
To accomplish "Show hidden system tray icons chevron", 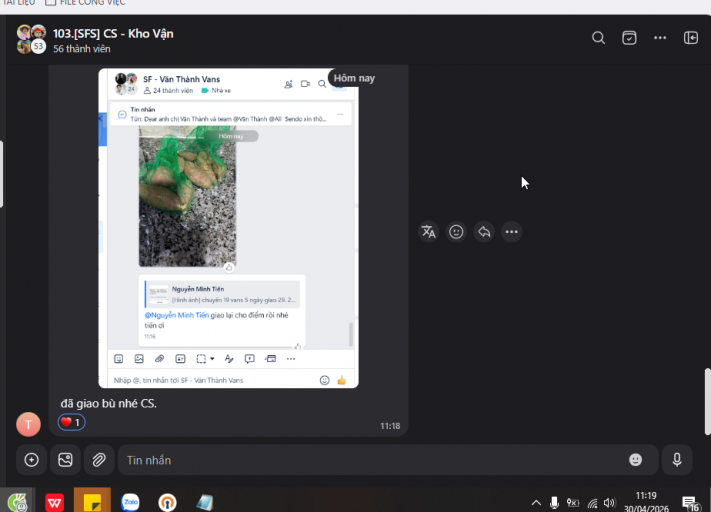I will click(x=536, y=502).
